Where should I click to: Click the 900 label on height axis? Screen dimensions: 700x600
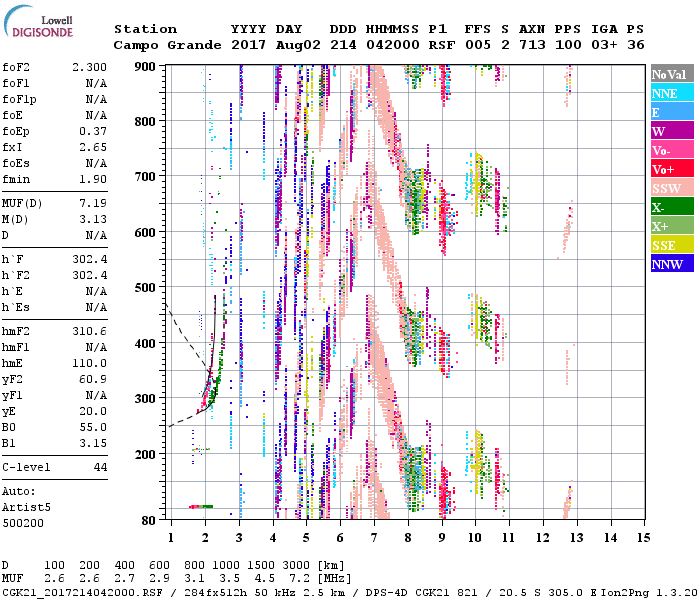pos(147,66)
